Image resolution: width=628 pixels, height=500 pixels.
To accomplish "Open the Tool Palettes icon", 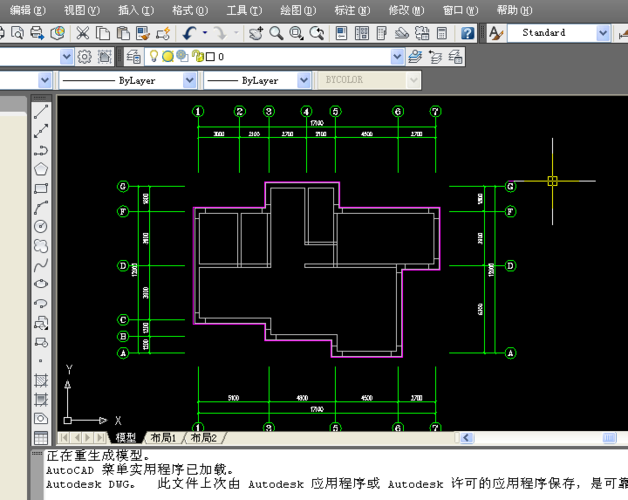I will point(382,33).
